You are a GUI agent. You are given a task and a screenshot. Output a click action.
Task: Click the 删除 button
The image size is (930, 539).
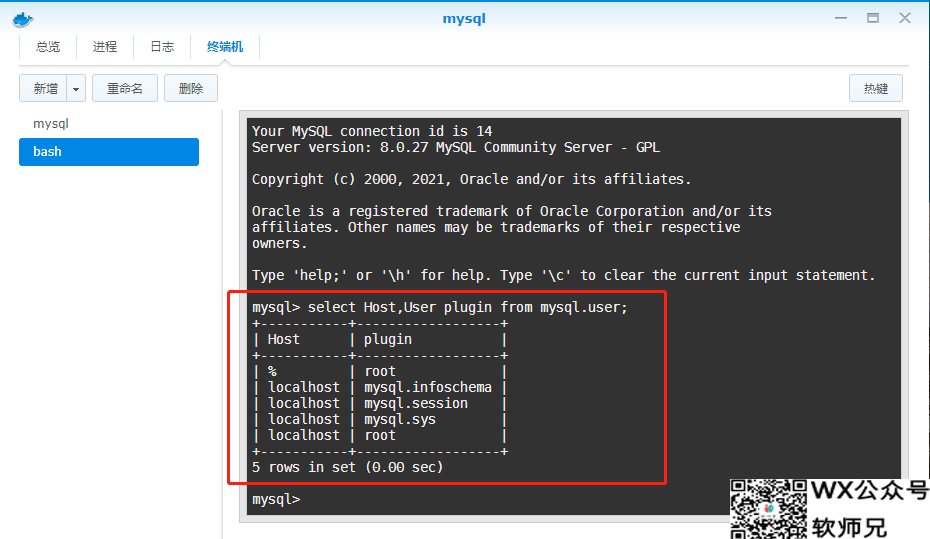point(191,88)
